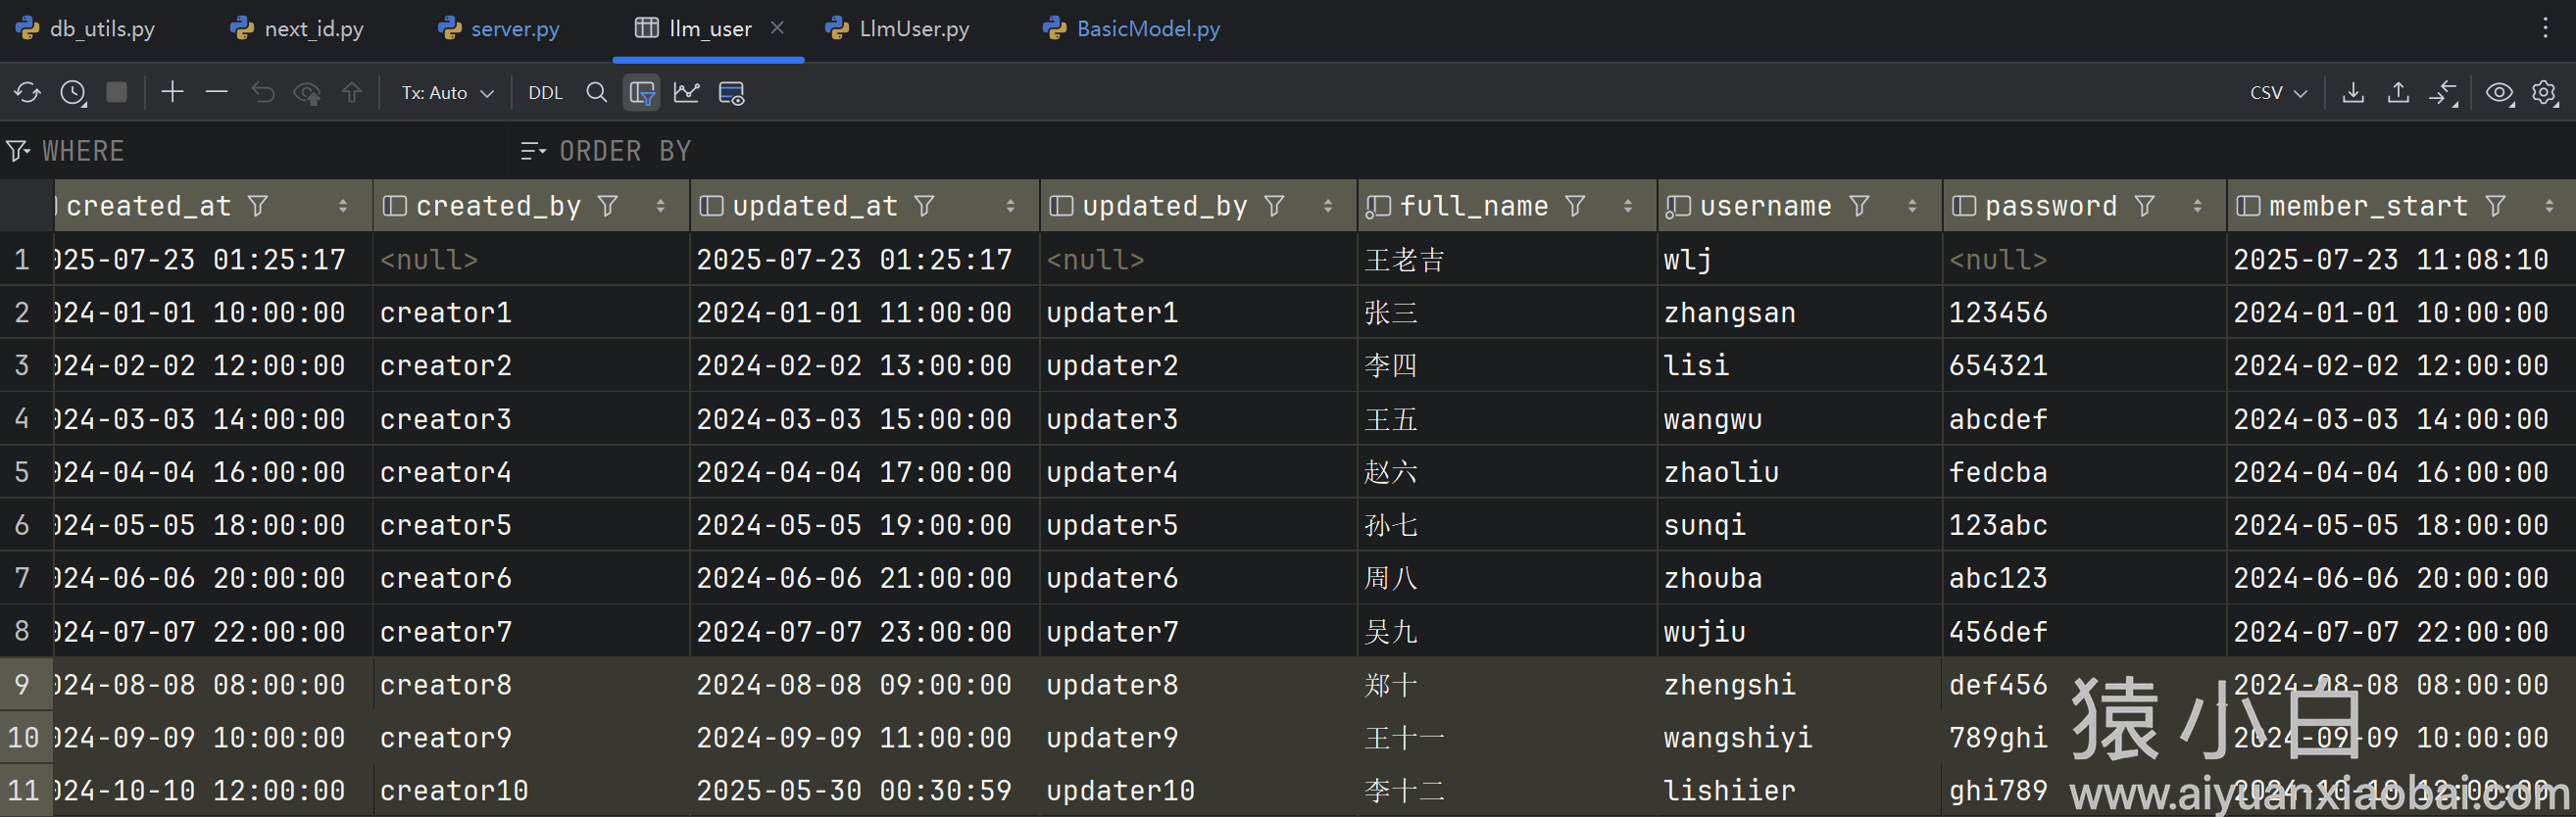Toggle the filter rows toolbar button
The image size is (2576, 817).
tap(641, 93)
